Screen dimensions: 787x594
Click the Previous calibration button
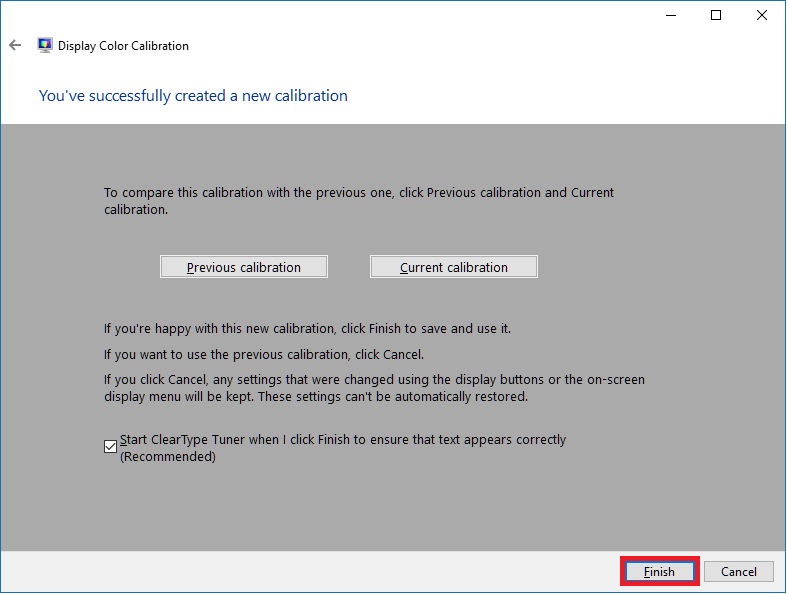click(244, 267)
